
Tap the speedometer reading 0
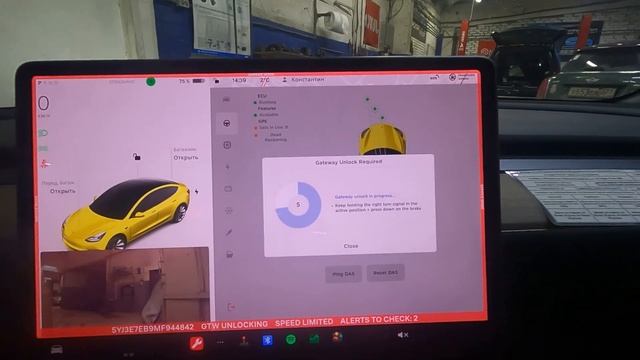click(43, 103)
